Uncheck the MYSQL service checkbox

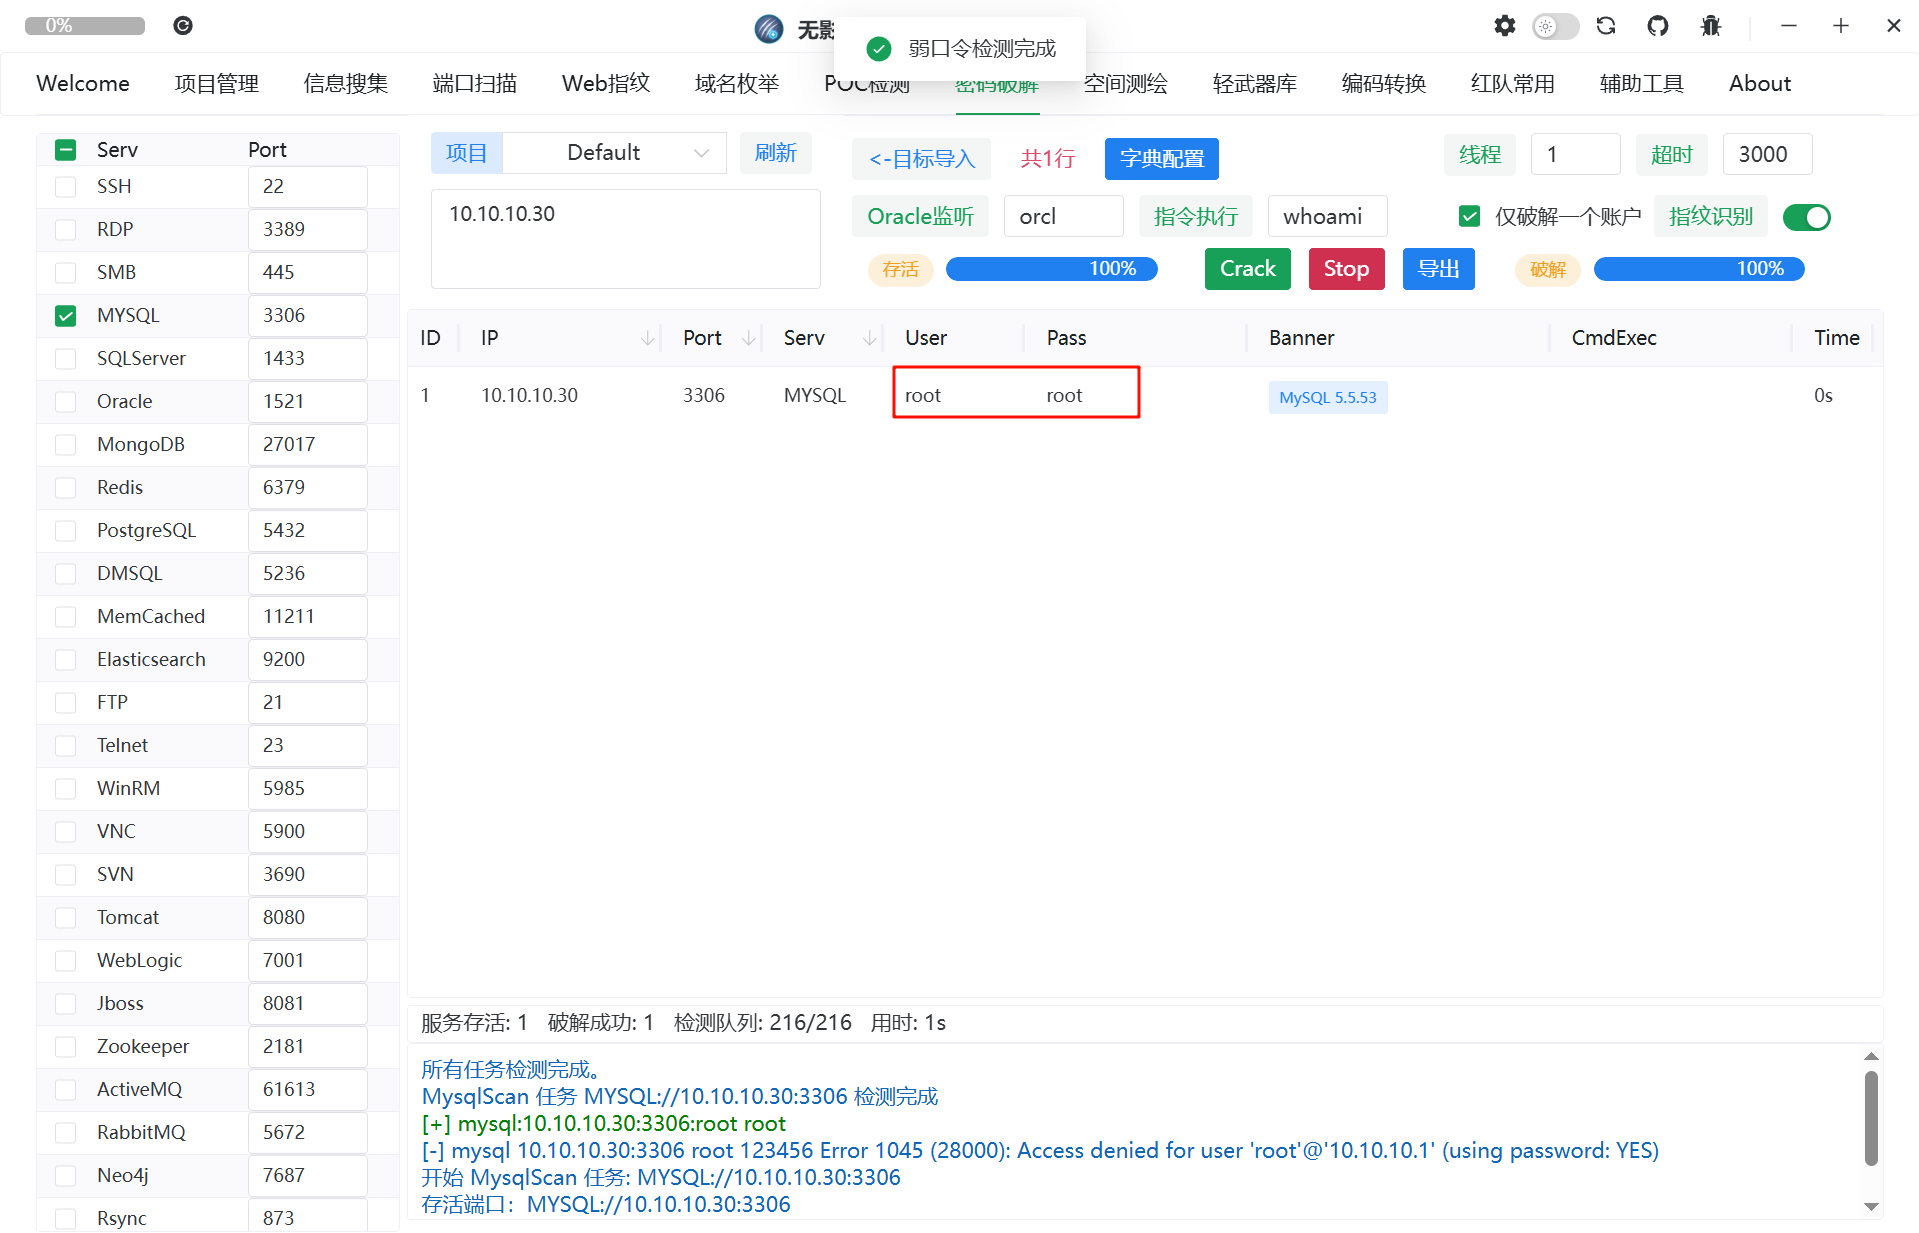click(66, 316)
